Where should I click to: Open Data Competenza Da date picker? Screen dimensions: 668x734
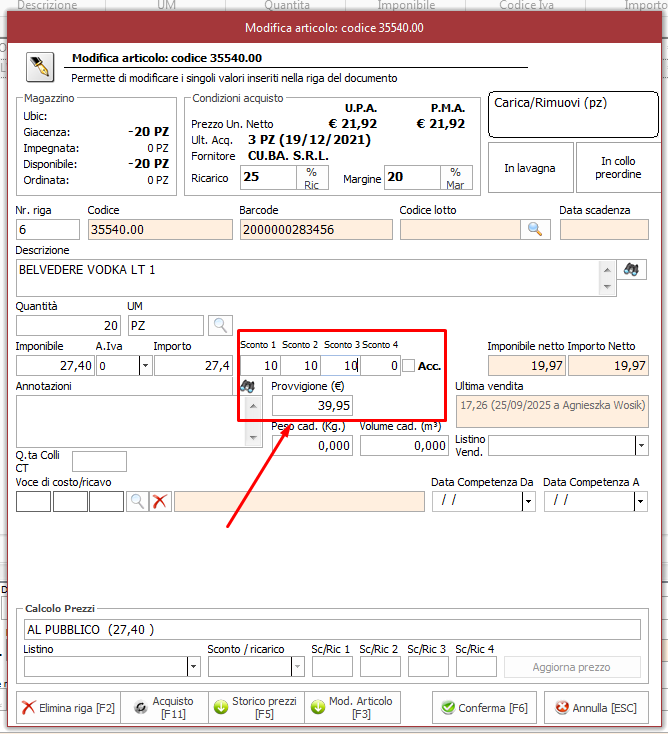click(528, 501)
